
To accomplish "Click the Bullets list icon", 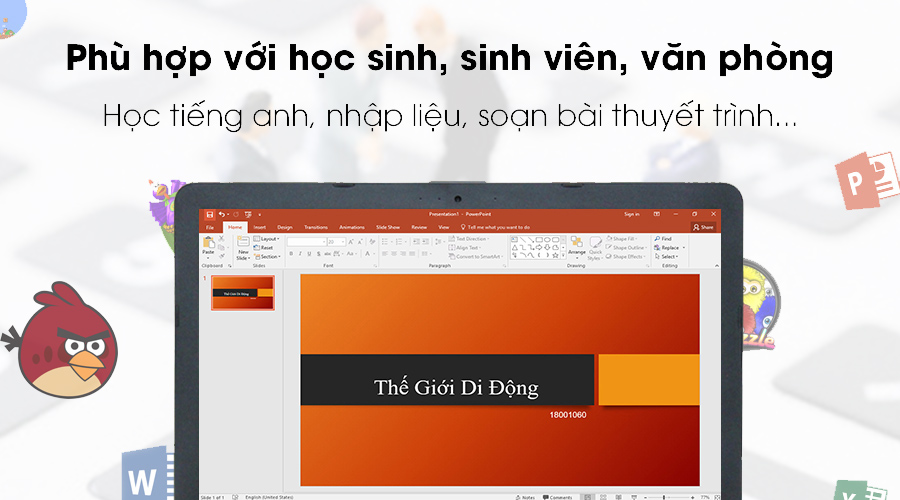I will [387, 242].
